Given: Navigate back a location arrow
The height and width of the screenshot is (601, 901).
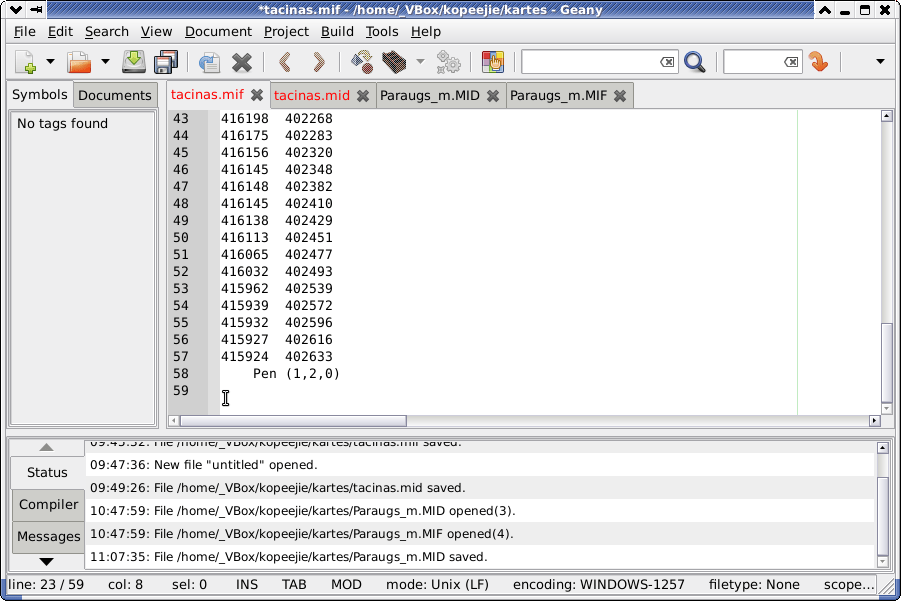Looking at the screenshot, I should click(x=285, y=61).
